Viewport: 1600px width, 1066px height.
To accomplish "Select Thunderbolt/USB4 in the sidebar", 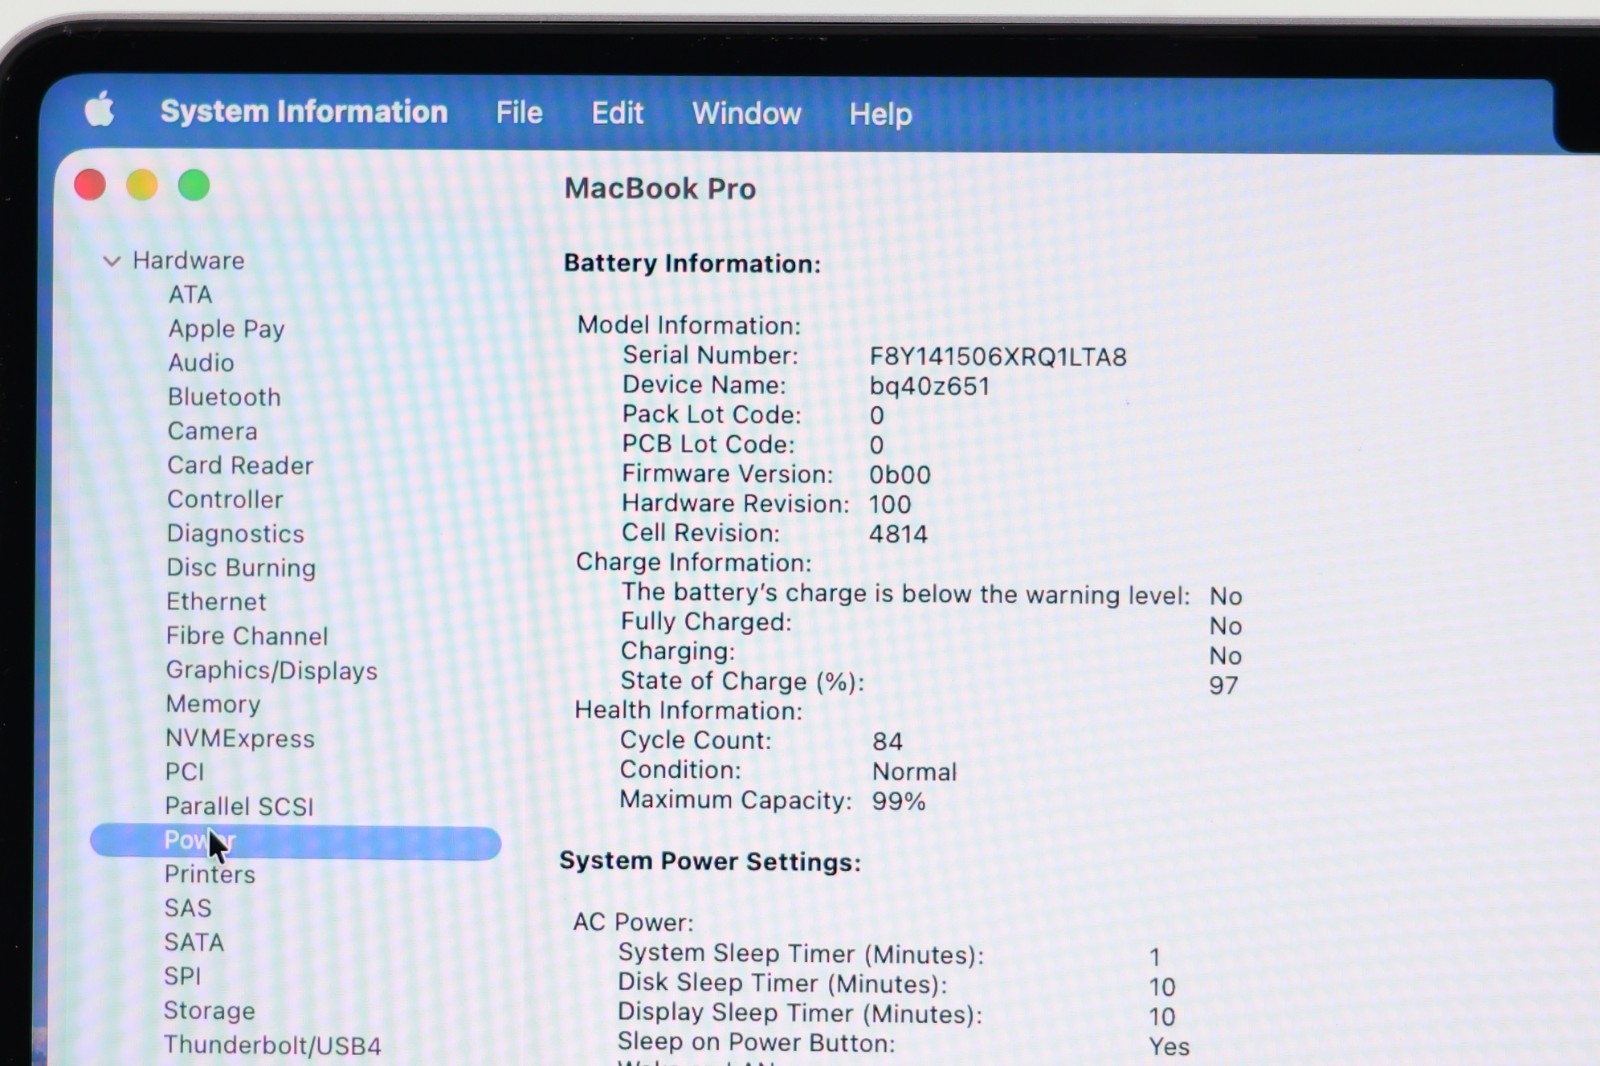I will point(272,1045).
